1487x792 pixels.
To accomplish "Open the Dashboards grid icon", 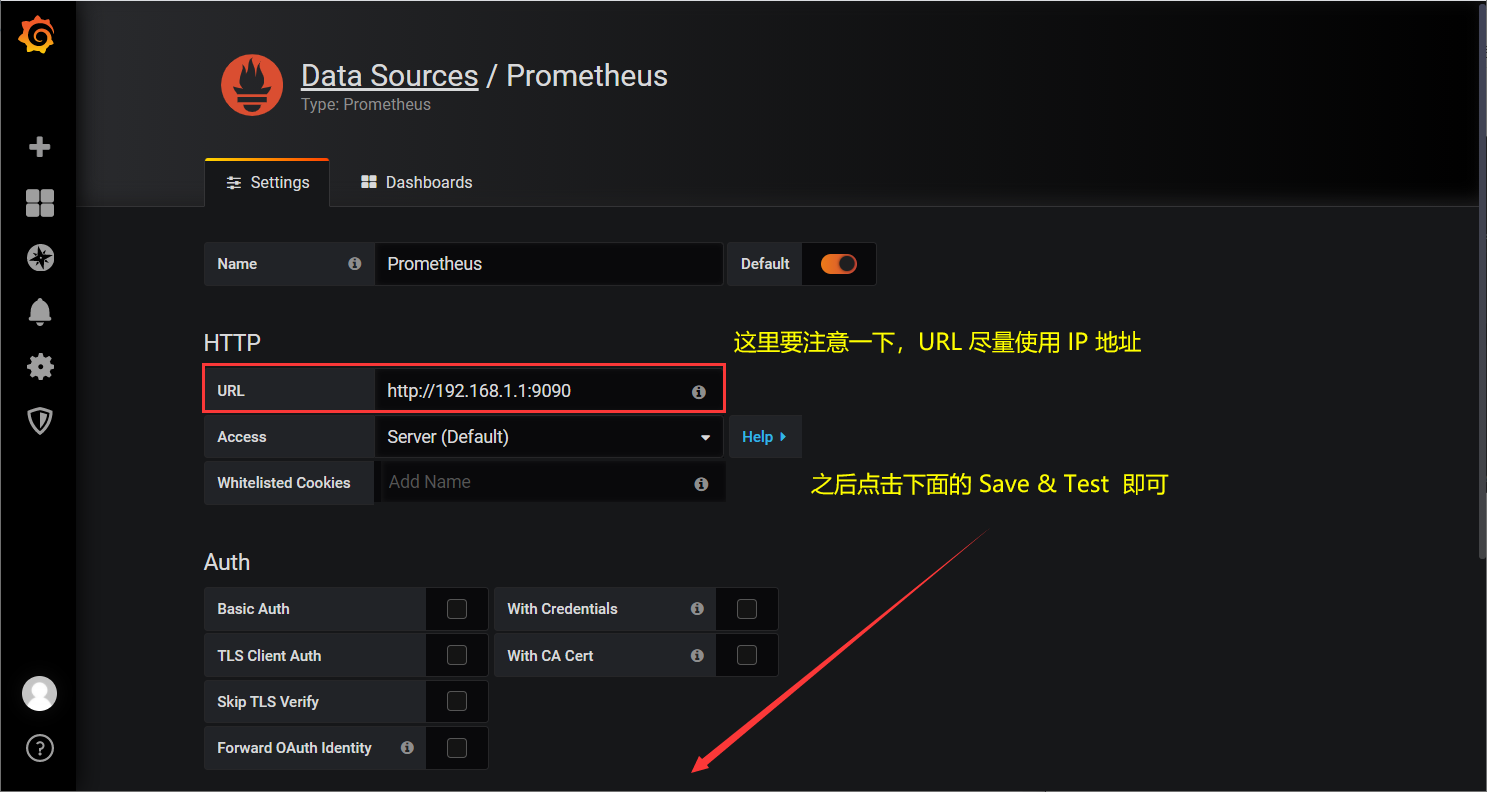I will point(40,203).
